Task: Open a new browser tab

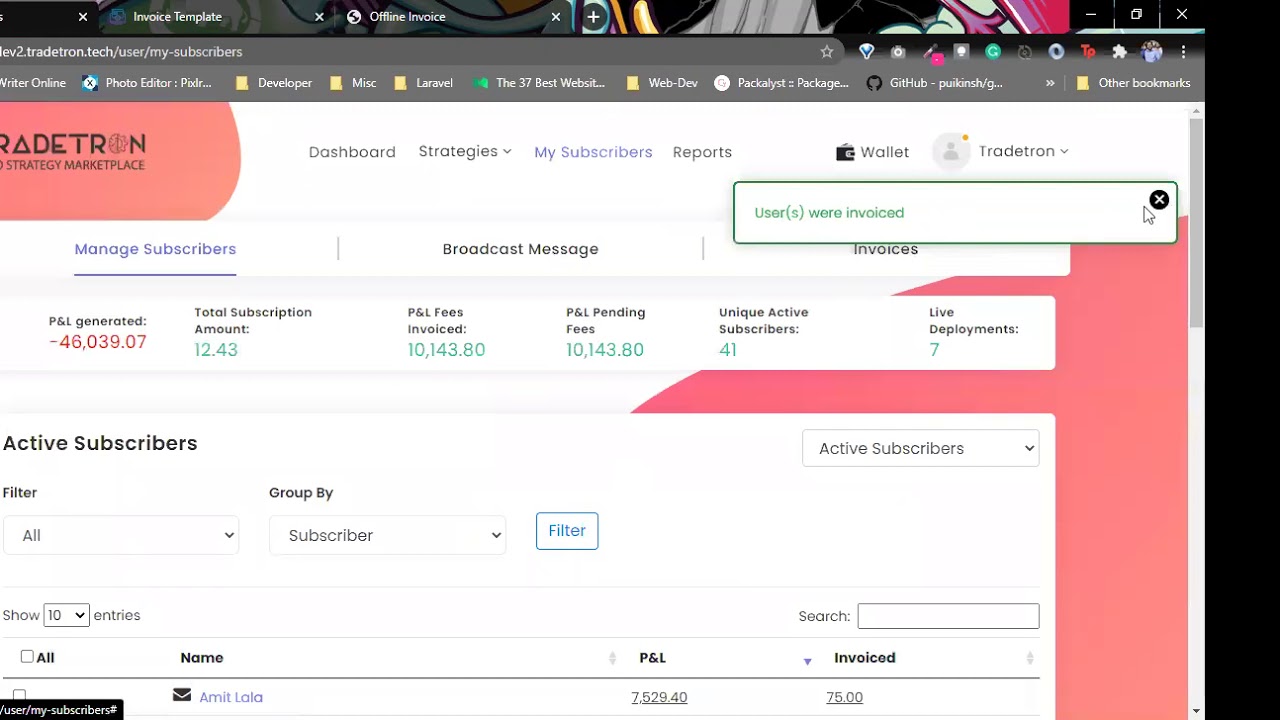Action: 593,17
